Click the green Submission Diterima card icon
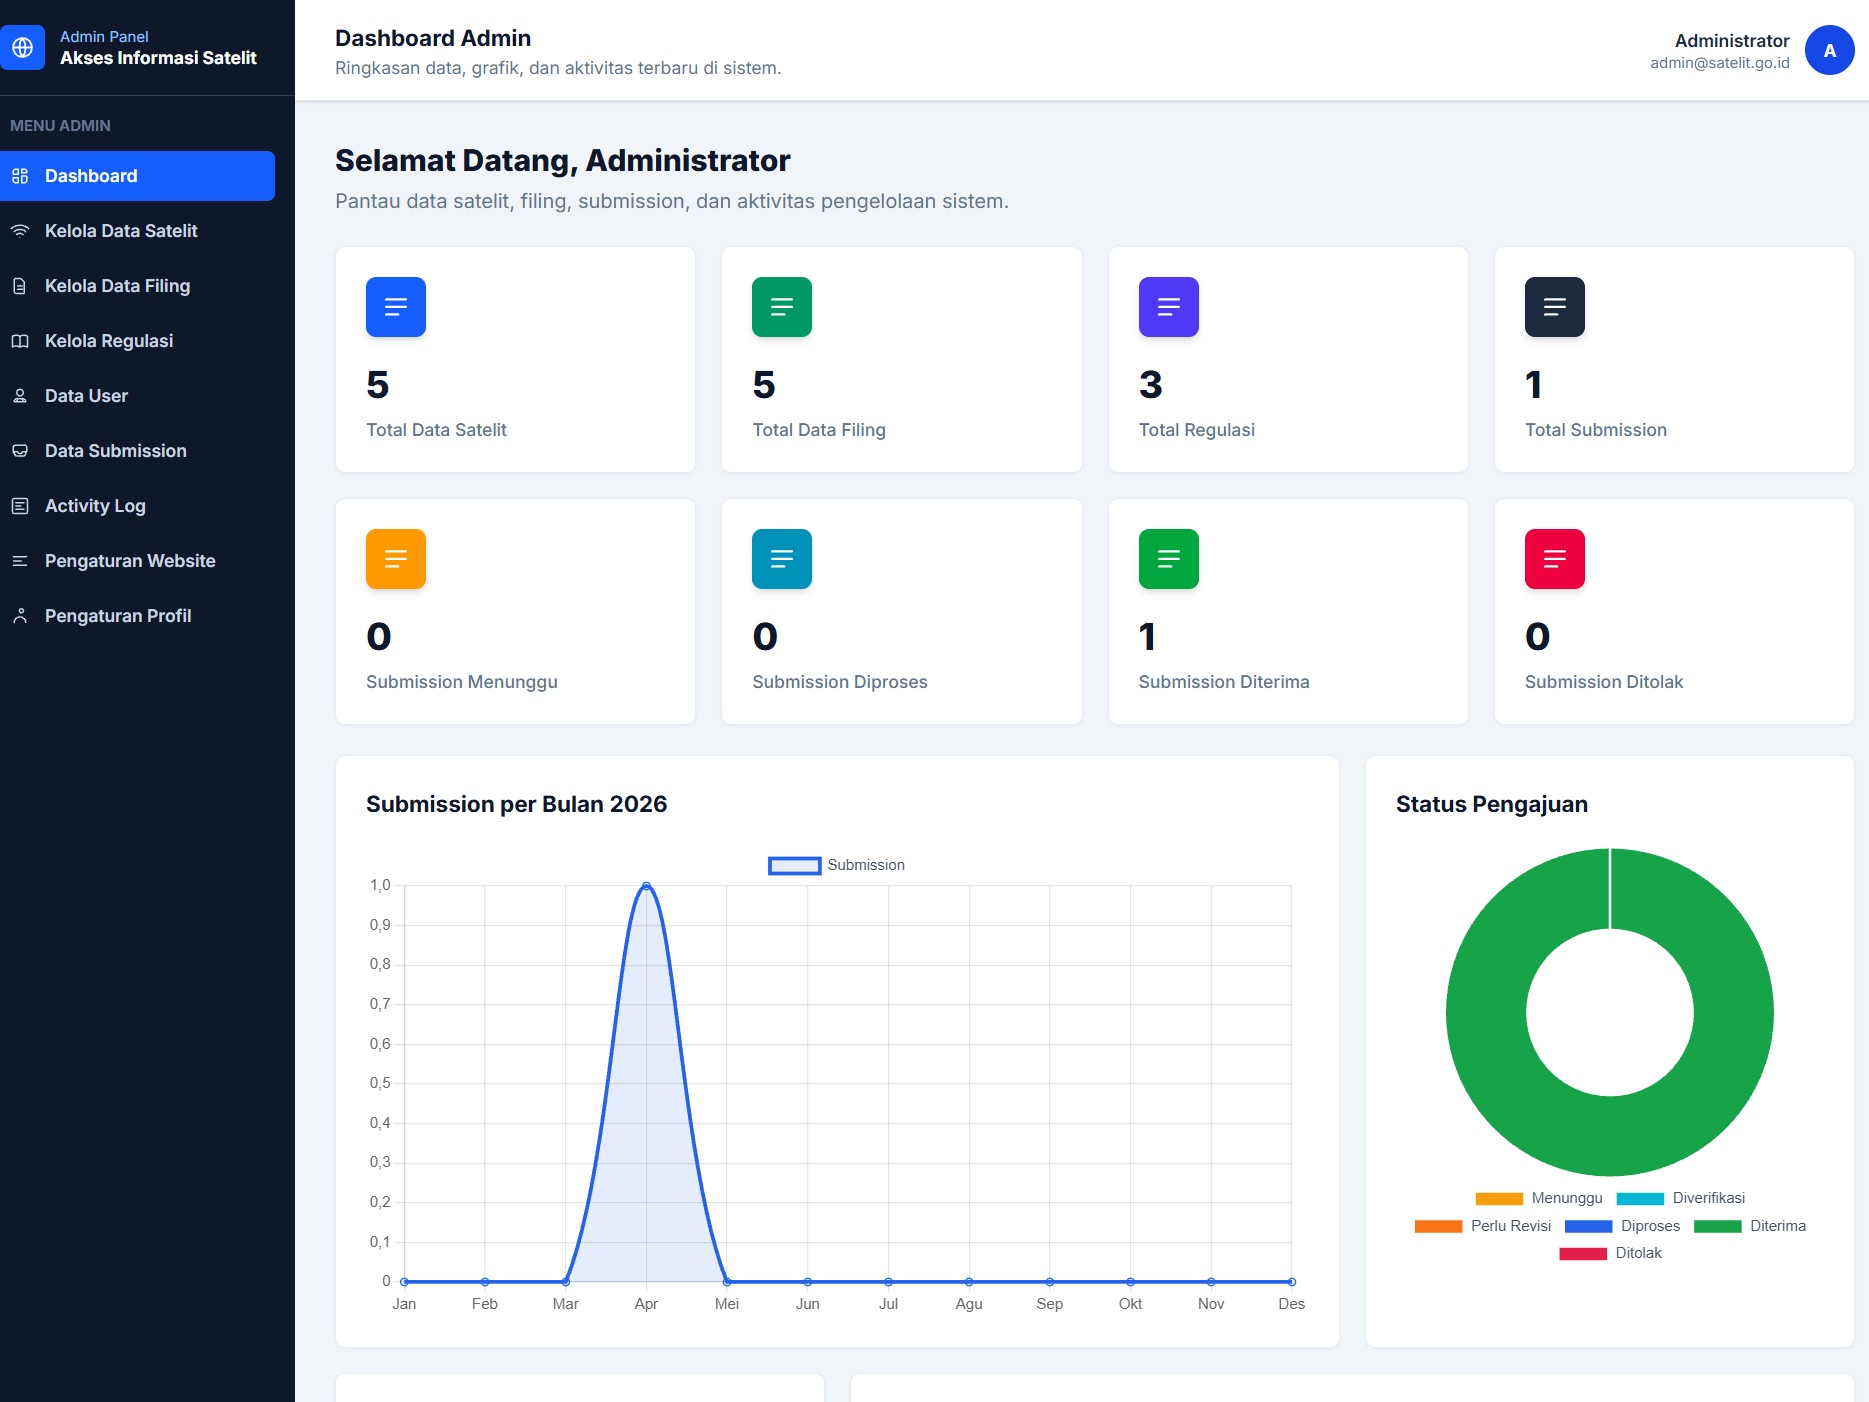Viewport: 1869px width, 1402px height. [x=1168, y=559]
